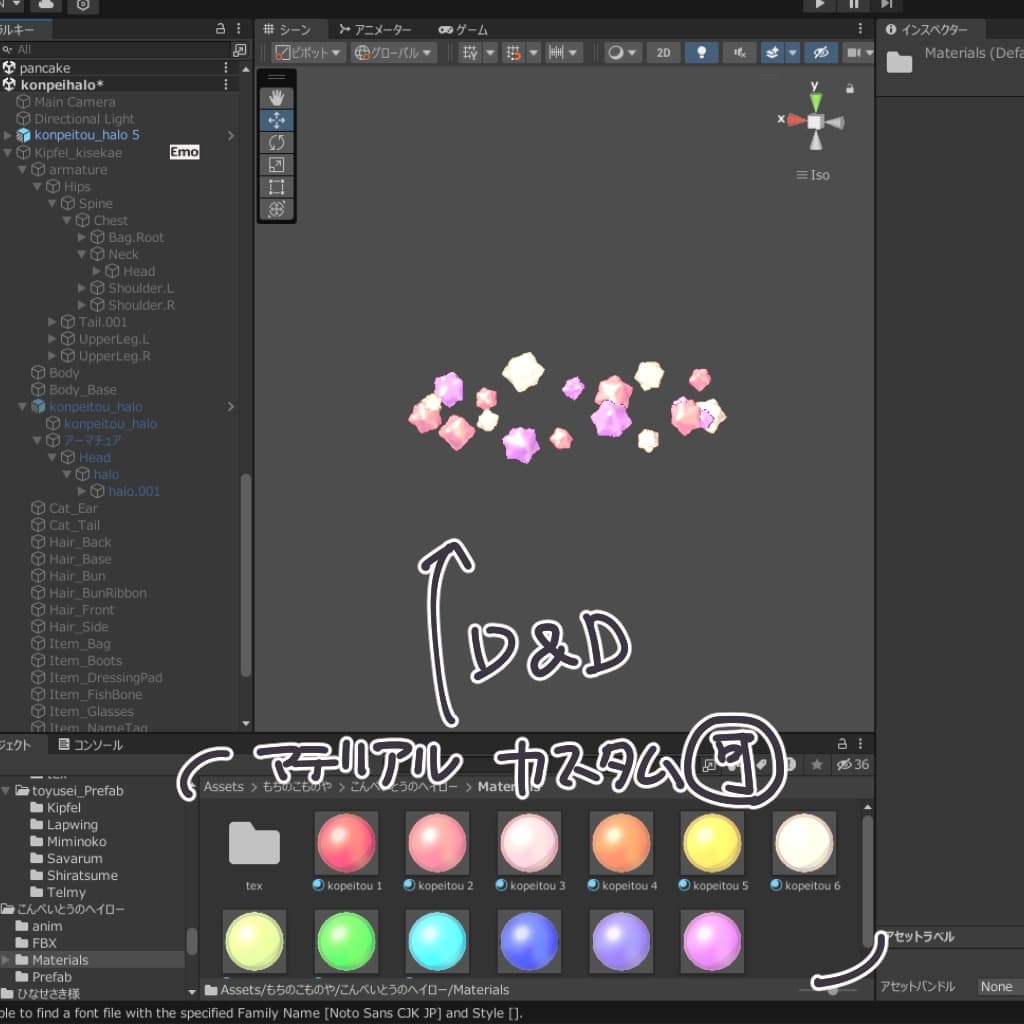This screenshot has width=1024, height=1024.
Task: Select the cyan material sphere
Action: click(438, 941)
